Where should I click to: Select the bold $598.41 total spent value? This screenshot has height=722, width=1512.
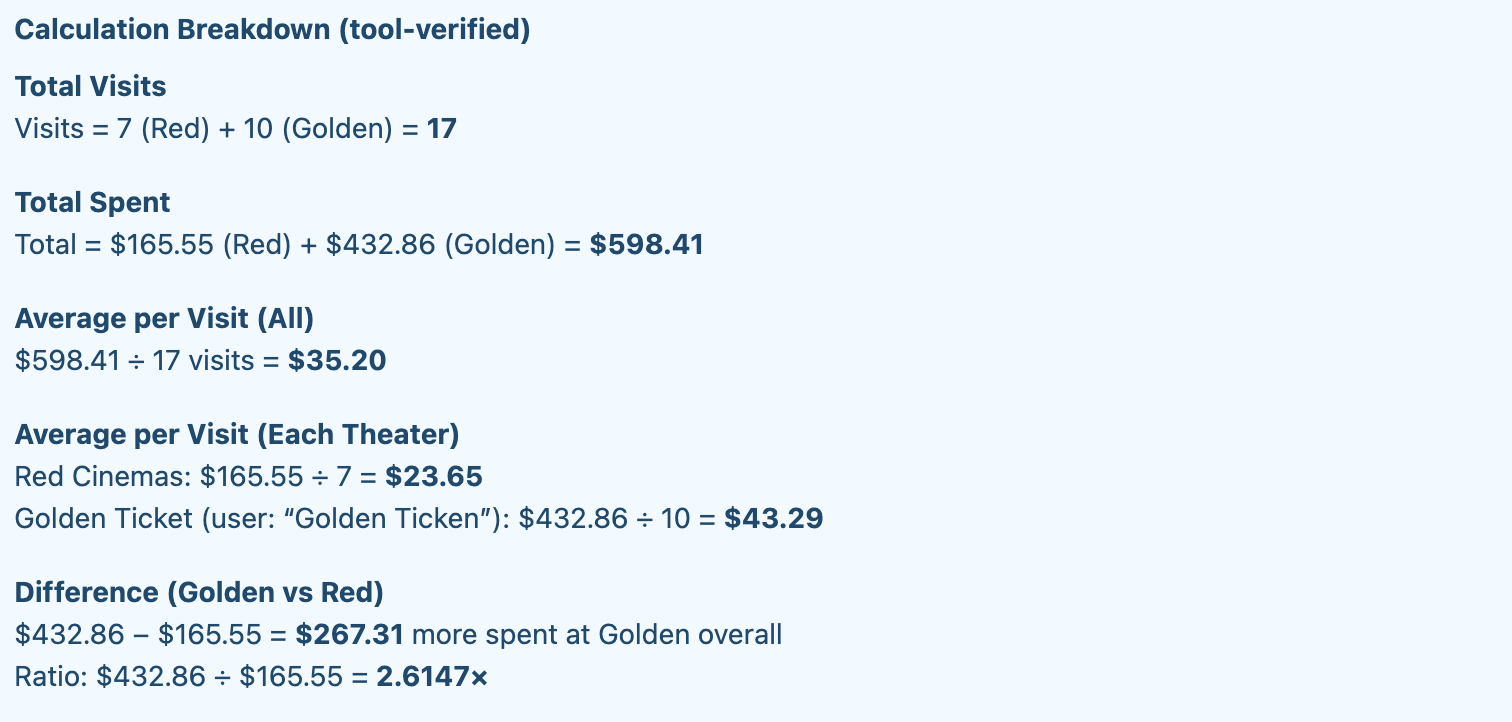click(646, 245)
